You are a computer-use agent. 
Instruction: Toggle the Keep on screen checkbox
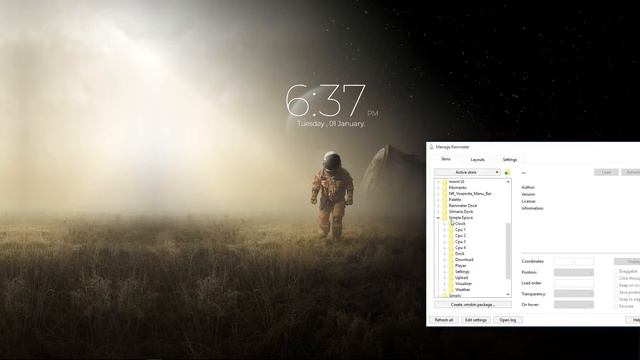616,285
